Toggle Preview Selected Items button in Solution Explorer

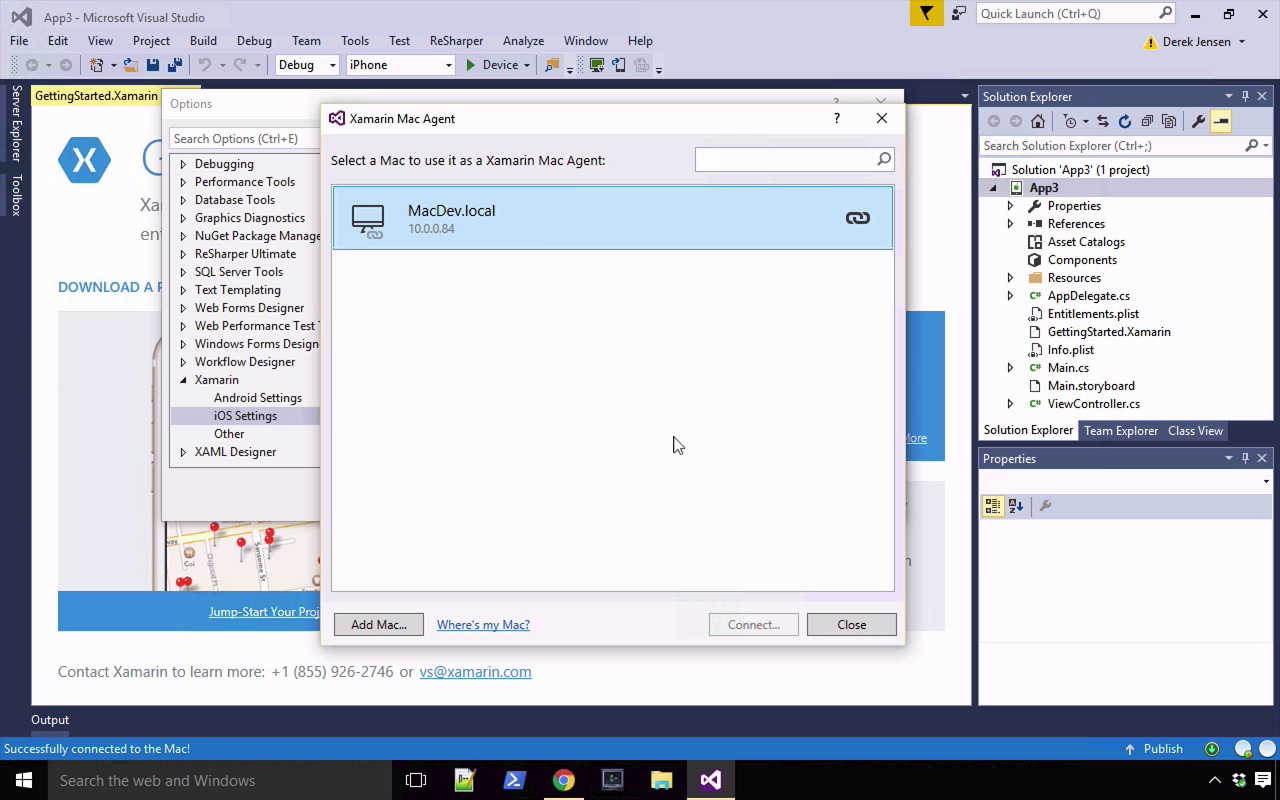1221,121
